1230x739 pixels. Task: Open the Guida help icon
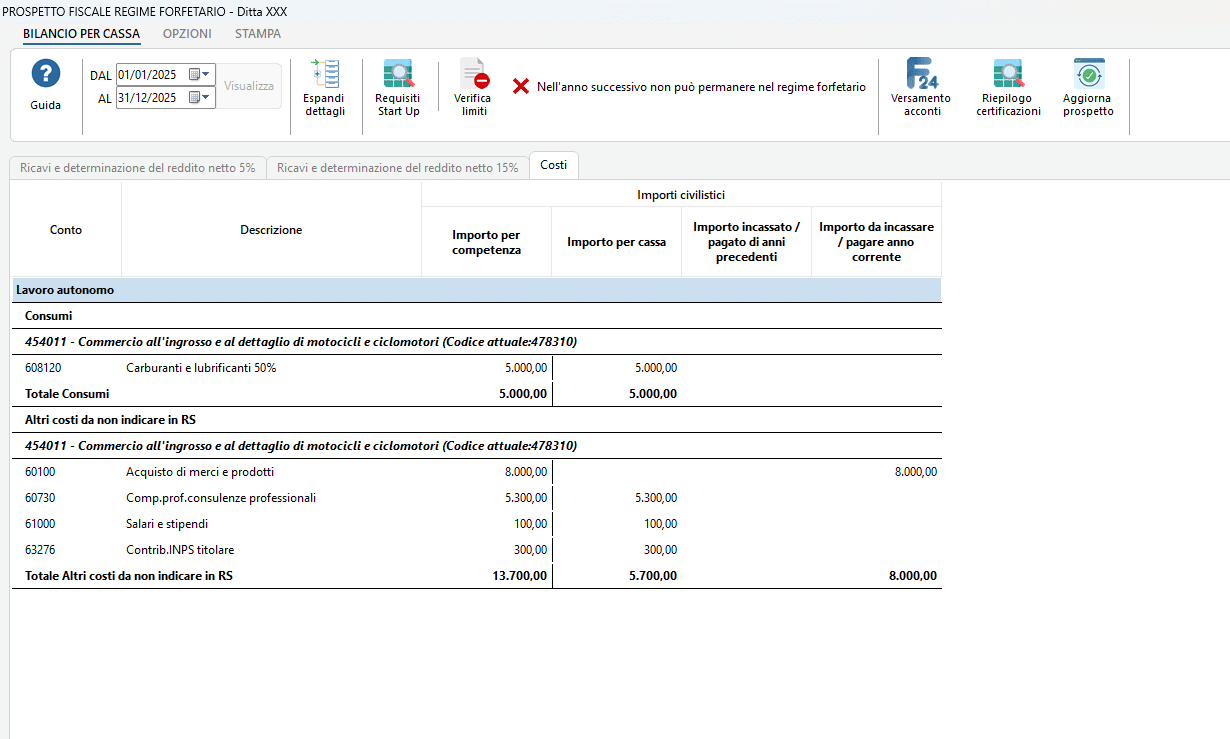tap(46, 75)
